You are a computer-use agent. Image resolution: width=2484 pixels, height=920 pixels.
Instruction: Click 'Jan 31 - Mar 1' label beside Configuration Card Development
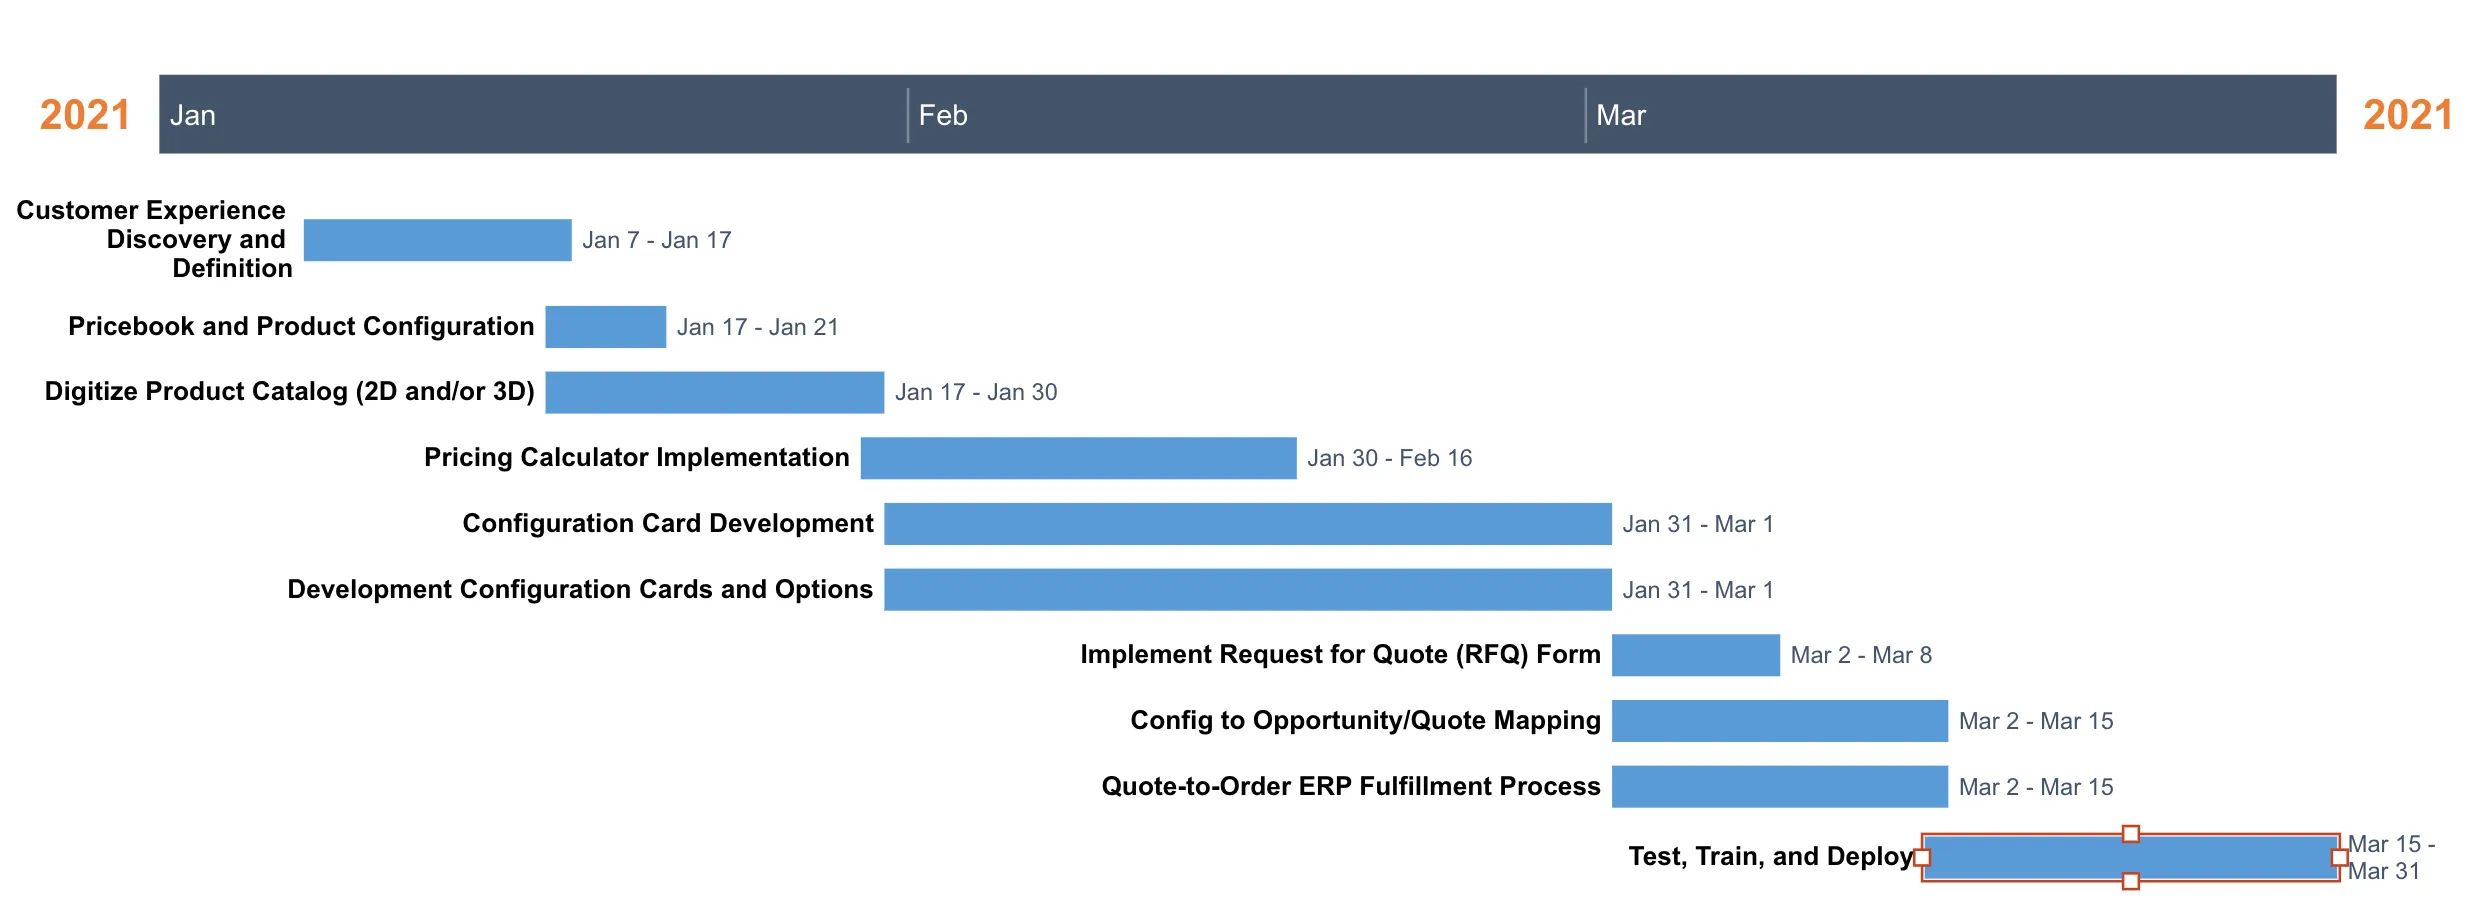pyautogui.click(x=1698, y=524)
